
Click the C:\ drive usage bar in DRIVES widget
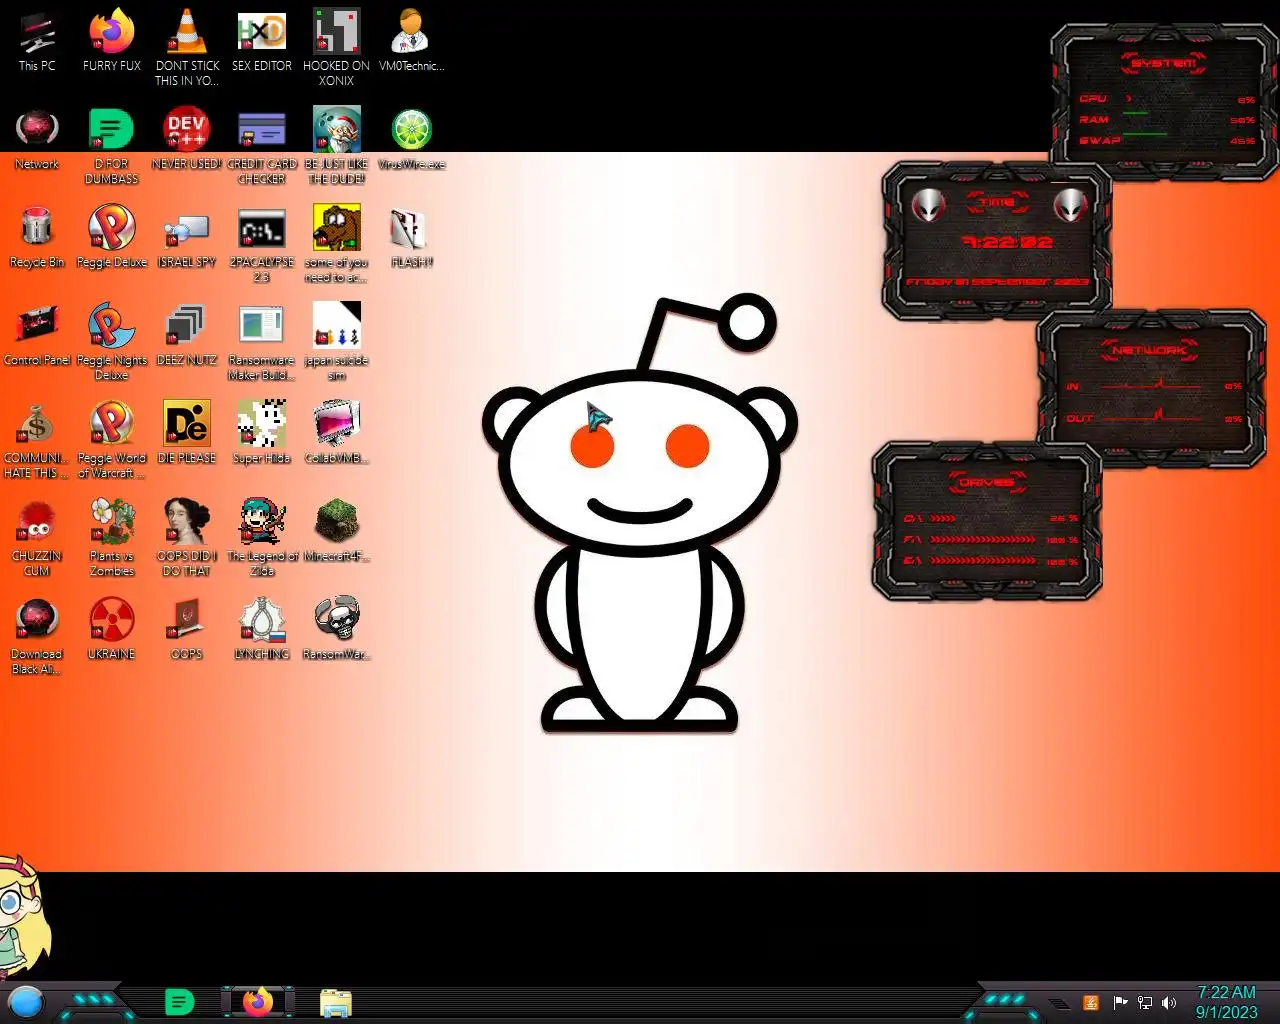point(990,518)
